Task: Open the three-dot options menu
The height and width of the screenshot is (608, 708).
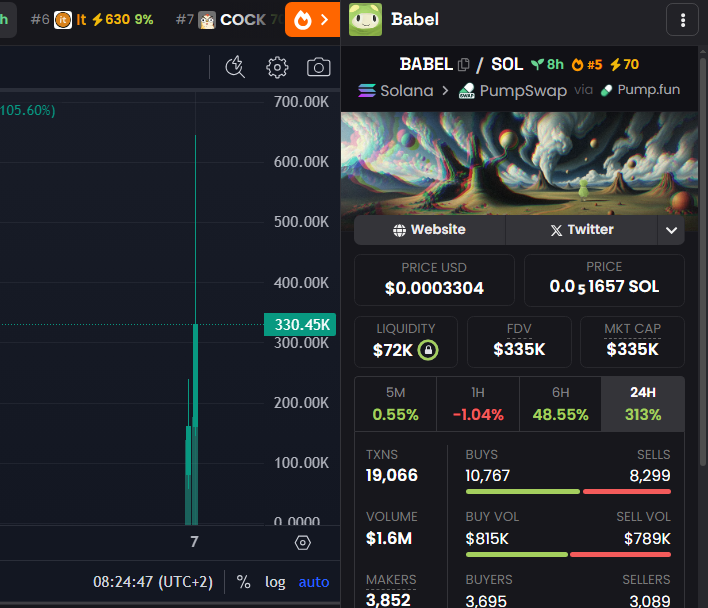Action: pos(683,20)
